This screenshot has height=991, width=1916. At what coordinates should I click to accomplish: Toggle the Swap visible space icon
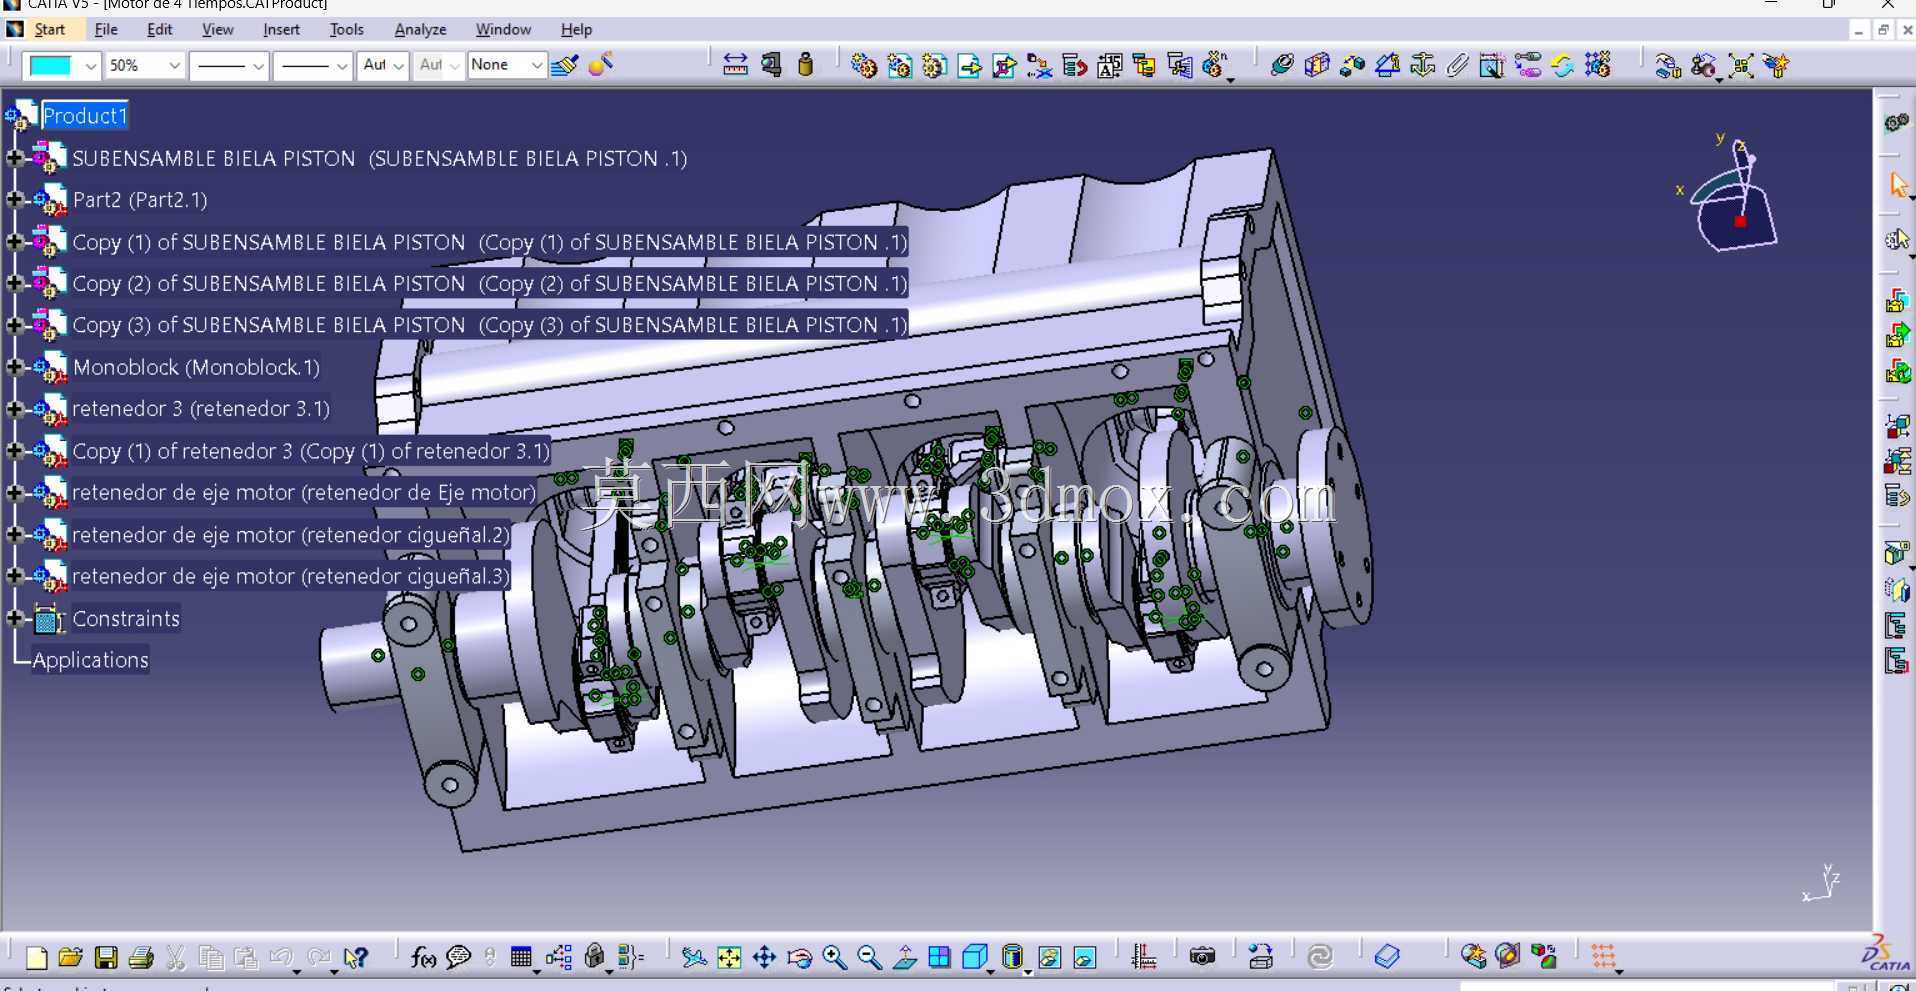(x=1084, y=958)
